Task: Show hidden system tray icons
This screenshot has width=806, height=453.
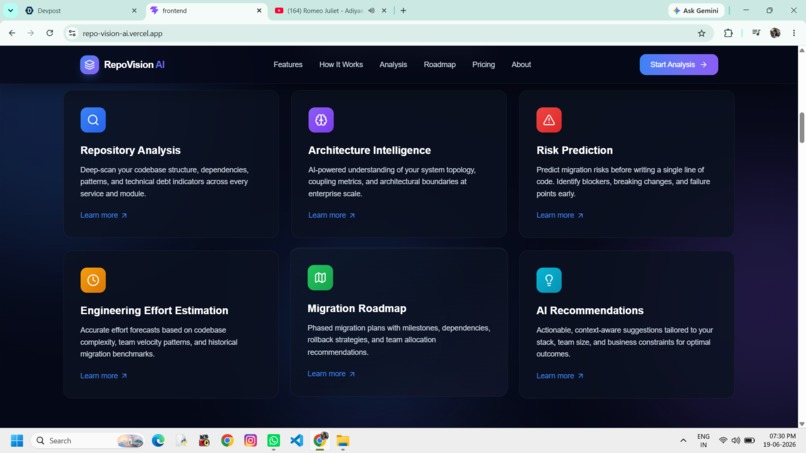Action: [x=683, y=441]
